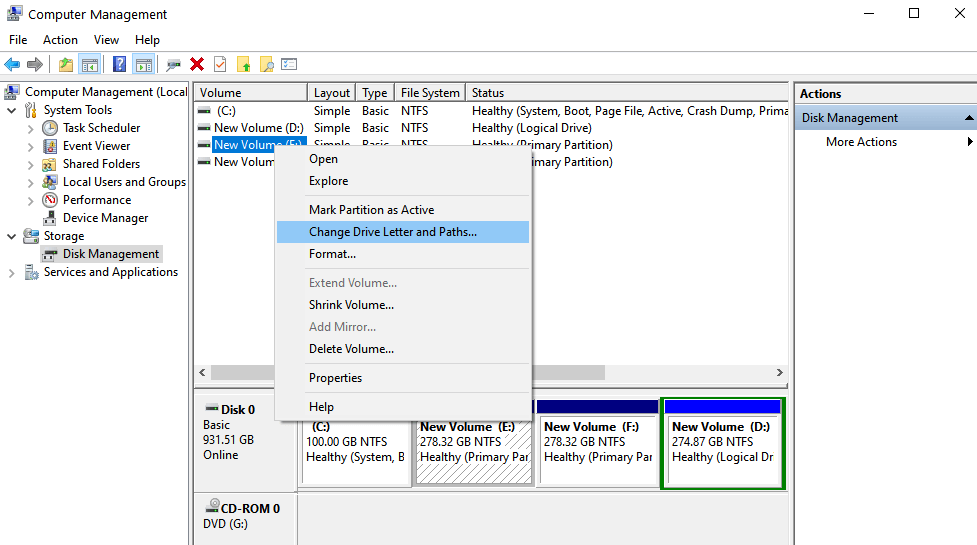Click the Show/Hide Console Tree toolbar icon
This screenshot has height=545, width=977.
click(x=90, y=64)
